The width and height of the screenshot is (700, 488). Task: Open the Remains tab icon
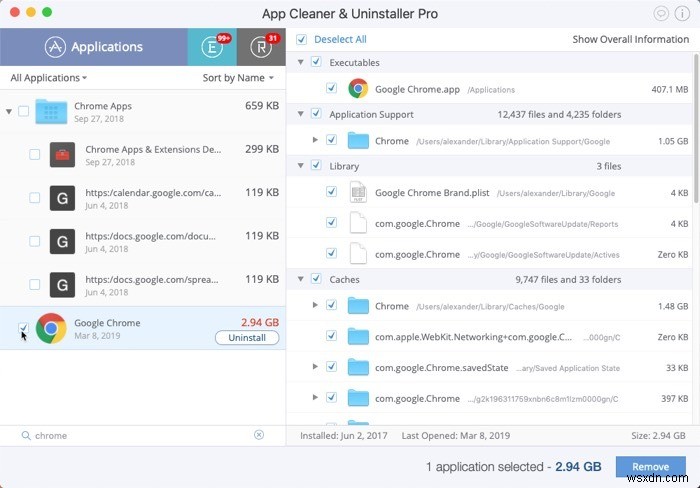tap(261, 46)
